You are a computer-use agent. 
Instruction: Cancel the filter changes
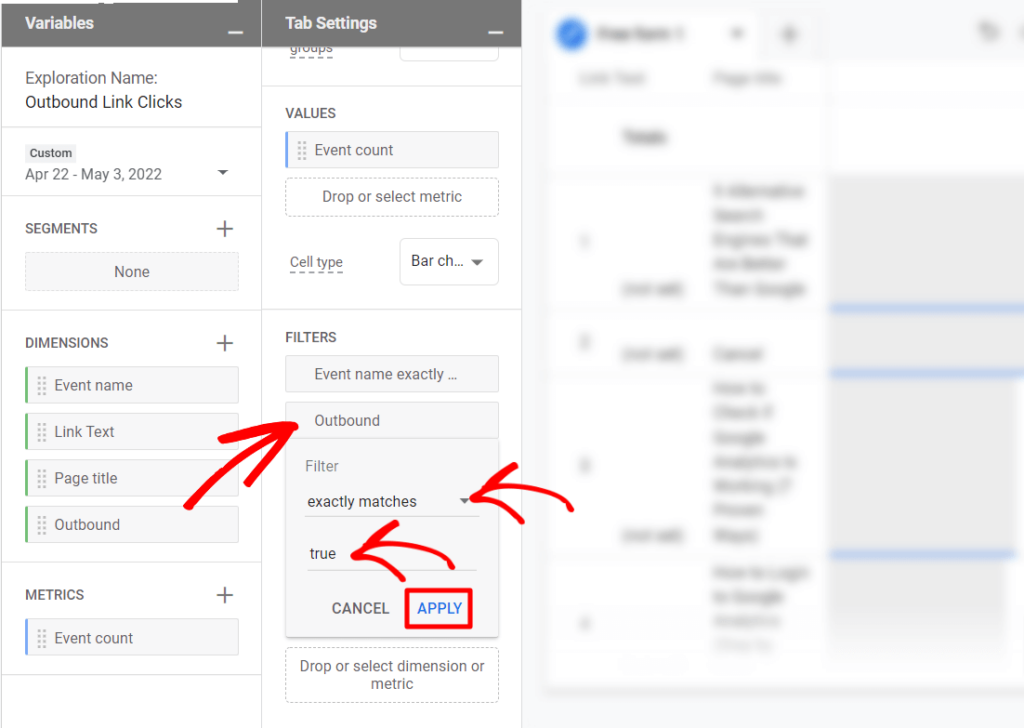coord(360,608)
